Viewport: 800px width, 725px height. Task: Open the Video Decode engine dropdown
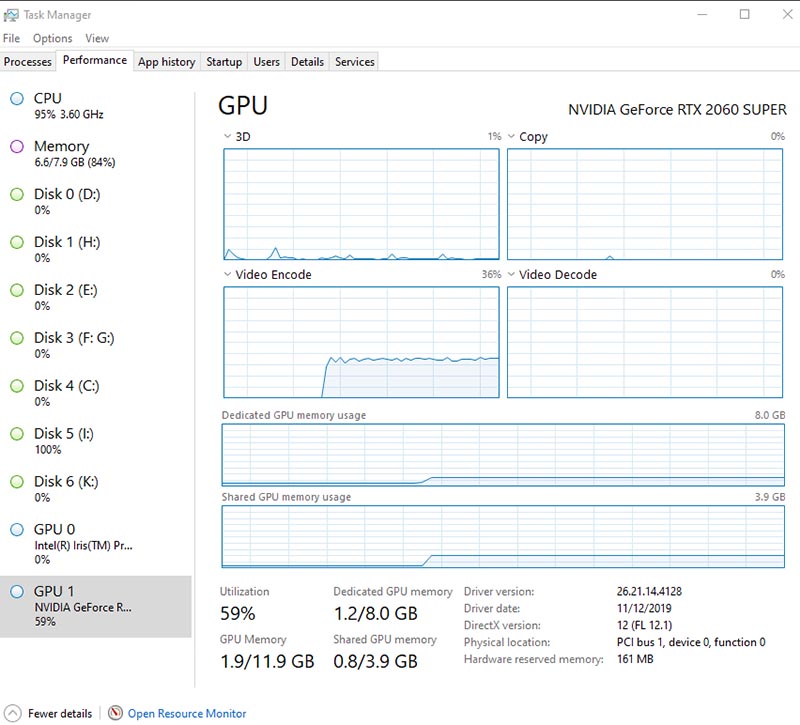click(511, 275)
